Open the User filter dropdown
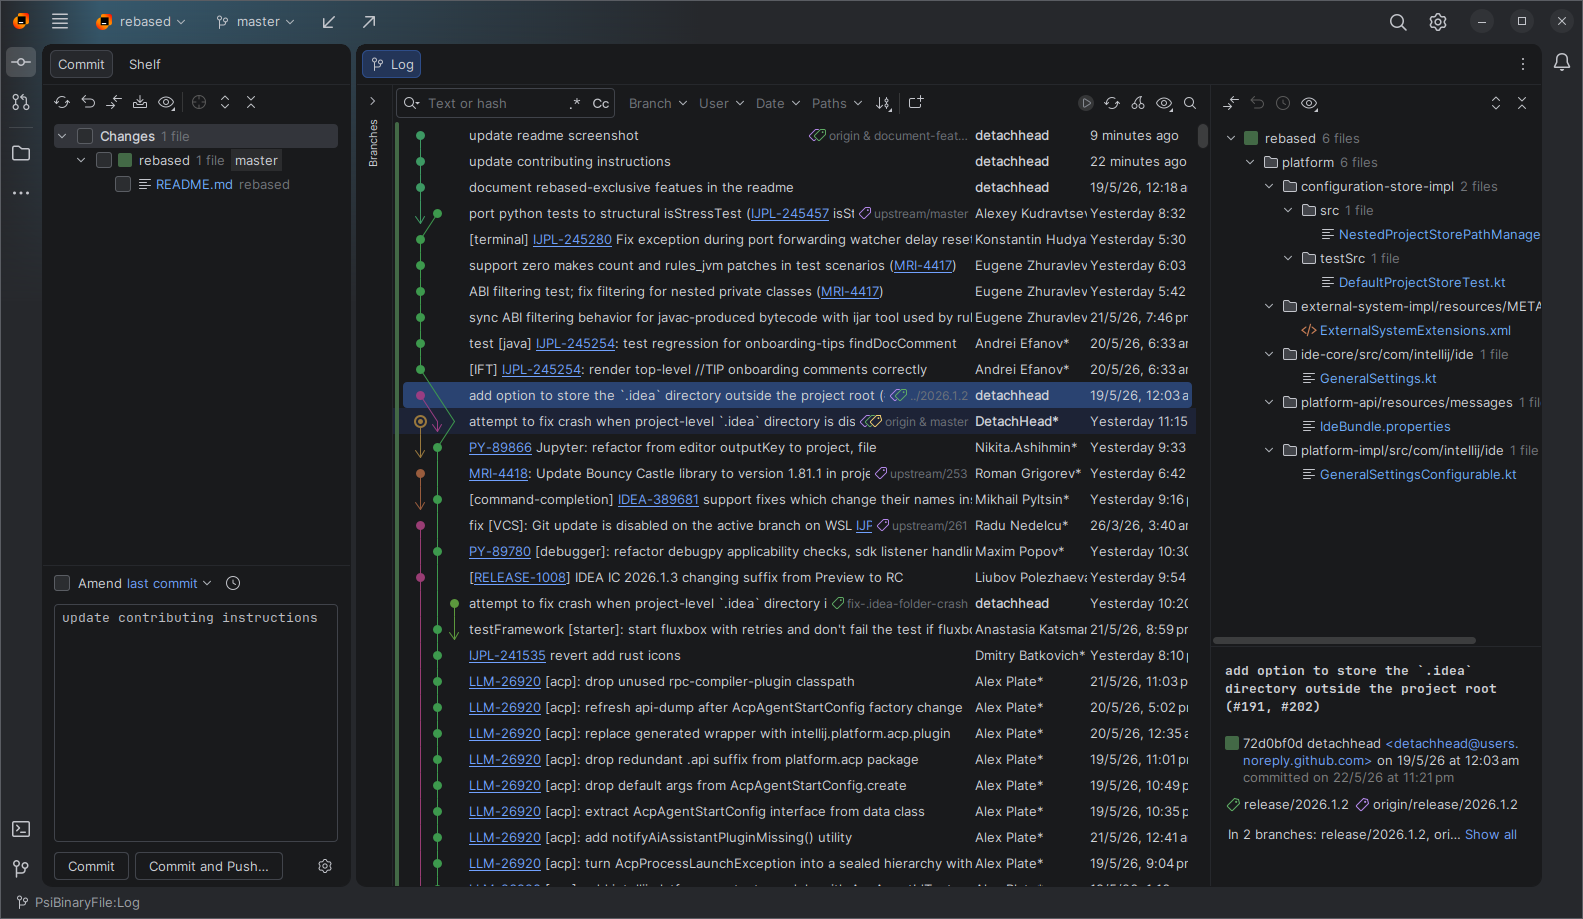 [x=722, y=103]
